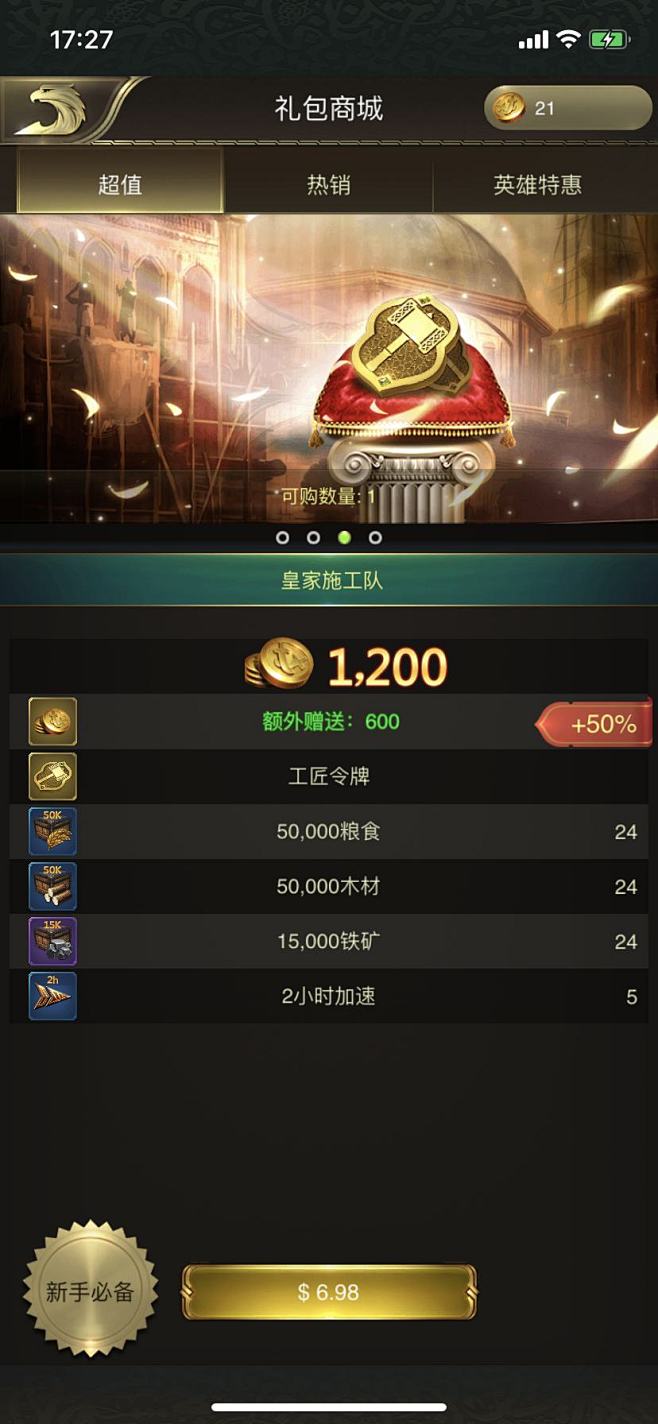Switch to the 热销 tab
The height and width of the screenshot is (1424, 658).
click(328, 184)
